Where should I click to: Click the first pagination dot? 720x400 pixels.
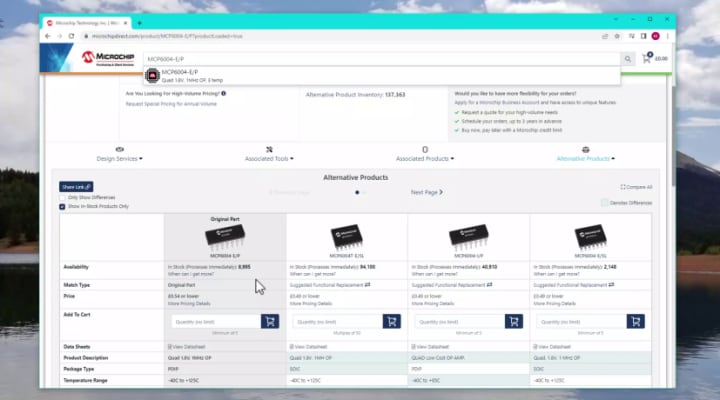357,192
